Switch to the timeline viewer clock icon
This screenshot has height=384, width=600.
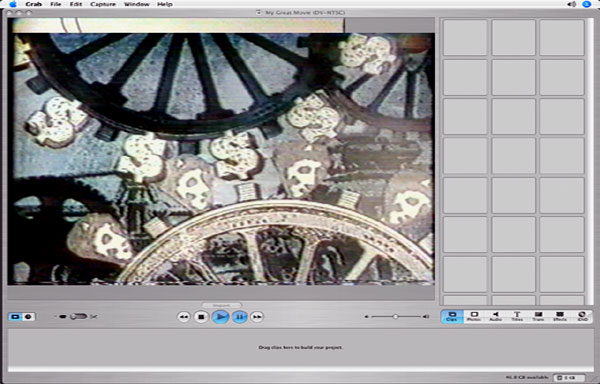tap(28, 317)
